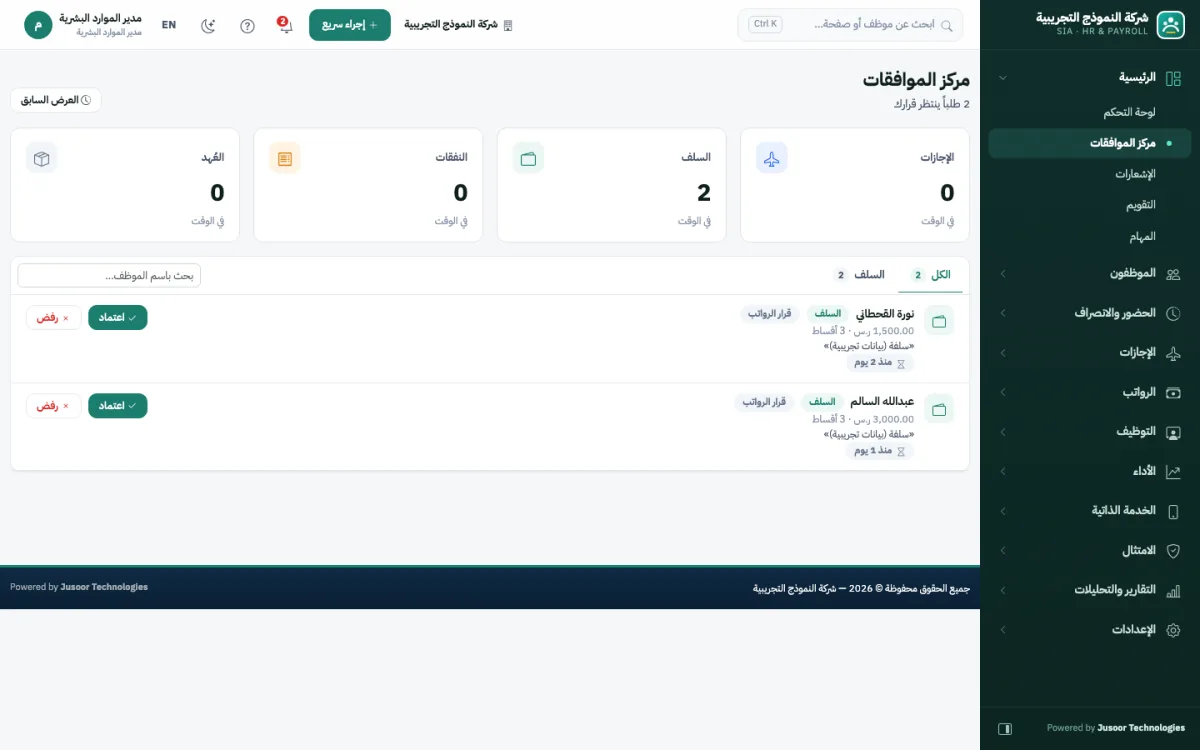Open مركز الموافقات menu item
1200x750 pixels.
click(x=1090, y=144)
